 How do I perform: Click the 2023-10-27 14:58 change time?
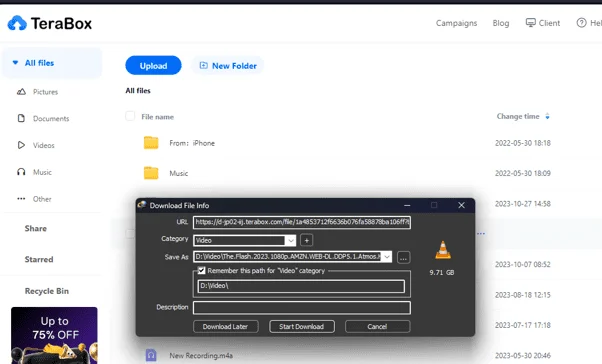click(523, 204)
